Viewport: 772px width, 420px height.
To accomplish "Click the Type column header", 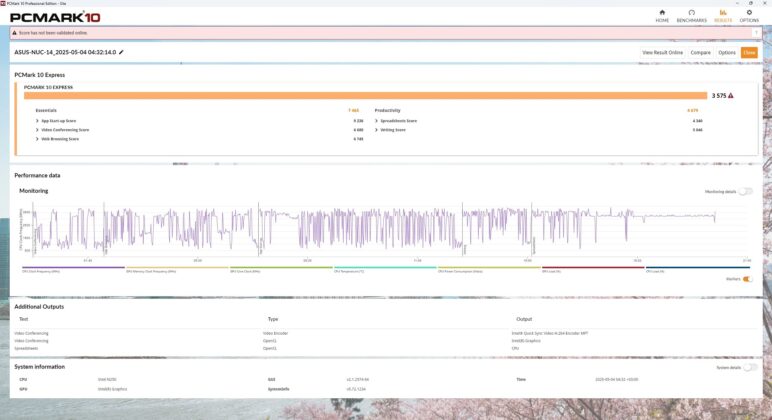I will click(273, 319).
